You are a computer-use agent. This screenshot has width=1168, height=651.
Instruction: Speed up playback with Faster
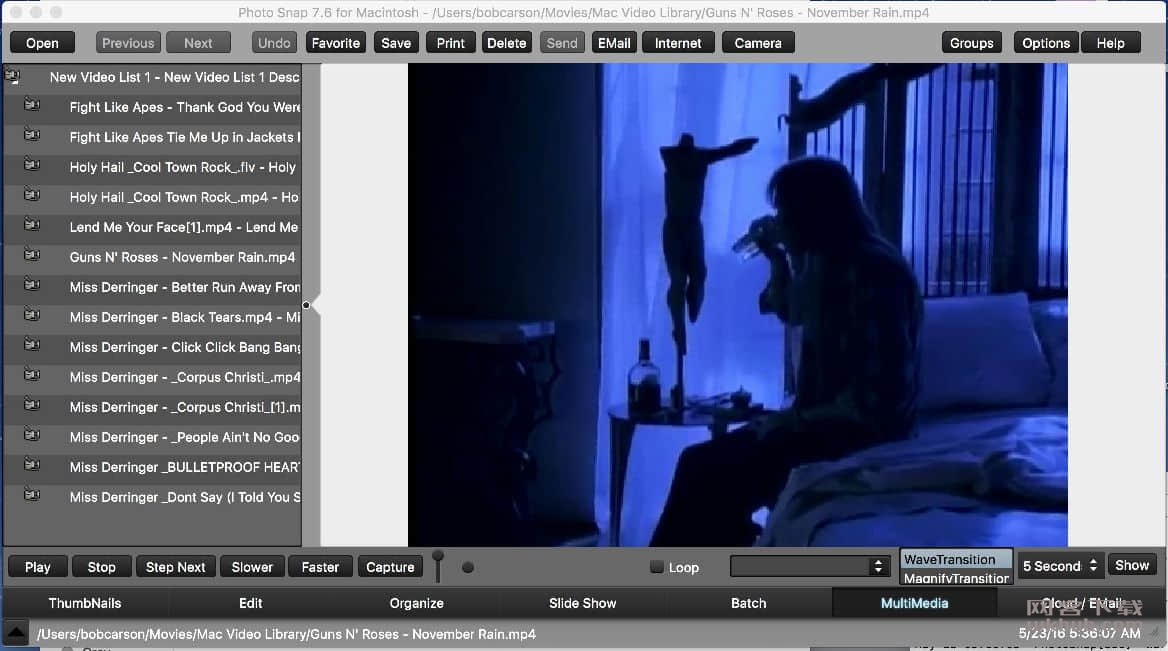(x=320, y=567)
